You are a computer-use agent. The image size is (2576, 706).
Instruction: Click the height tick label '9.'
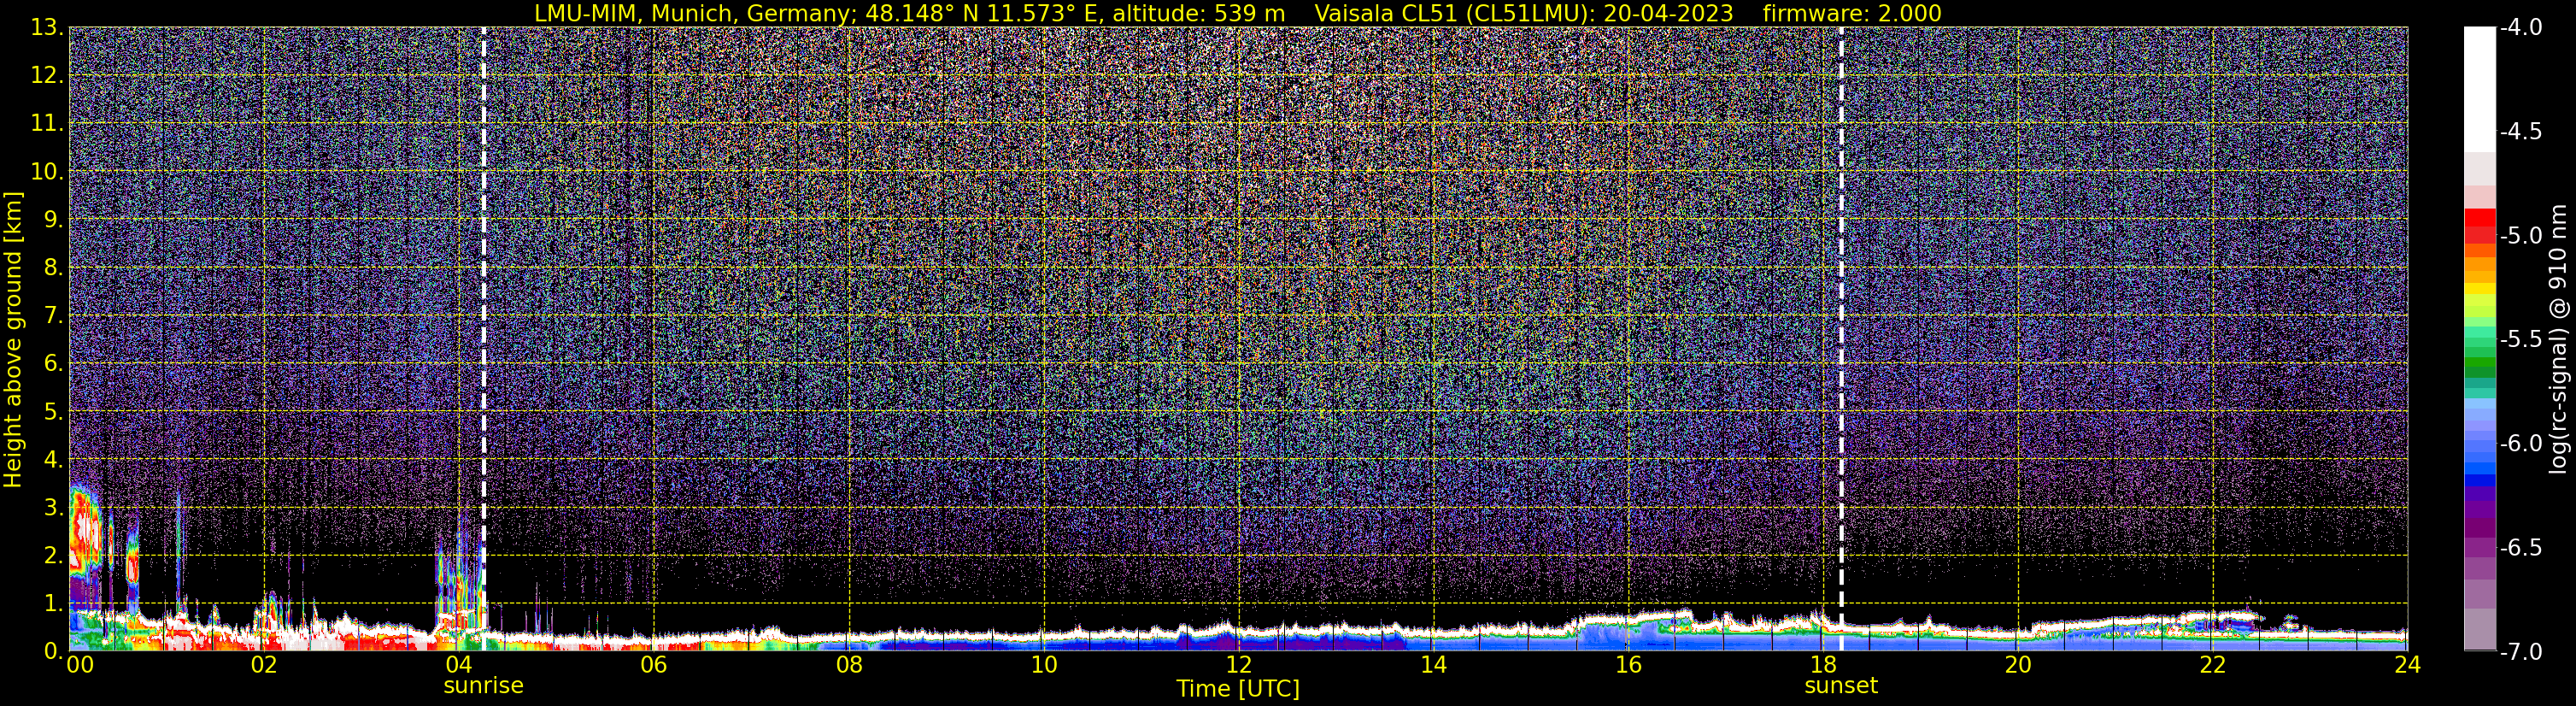click(53, 220)
